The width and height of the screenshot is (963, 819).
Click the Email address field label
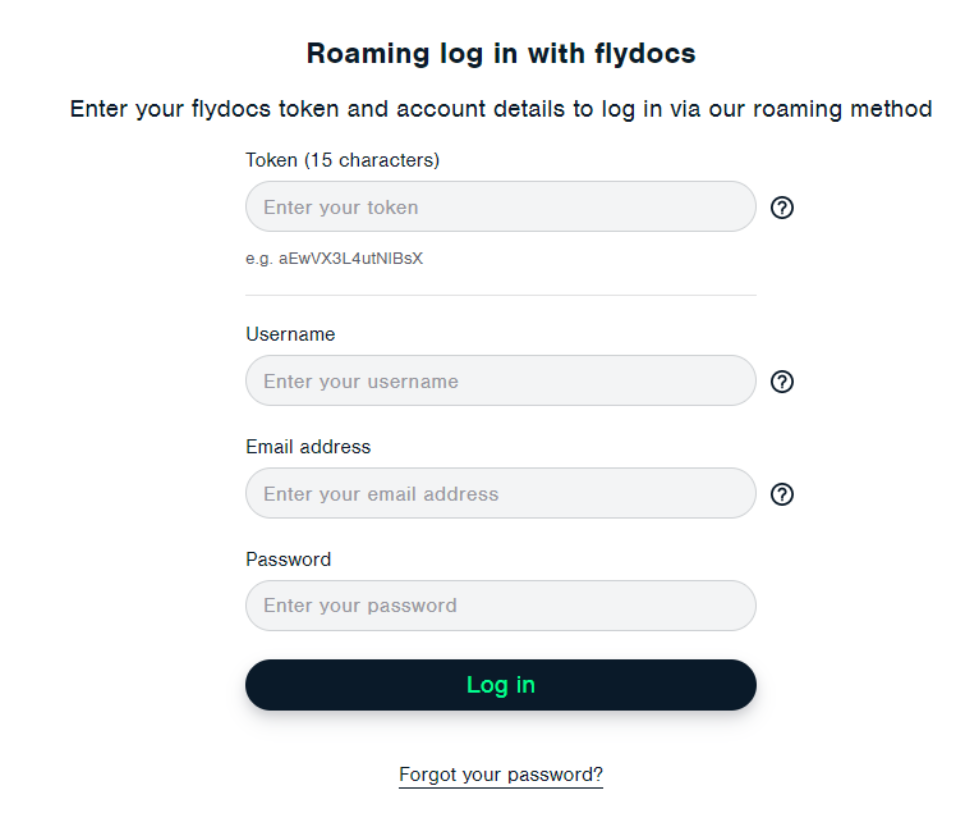point(308,447)
